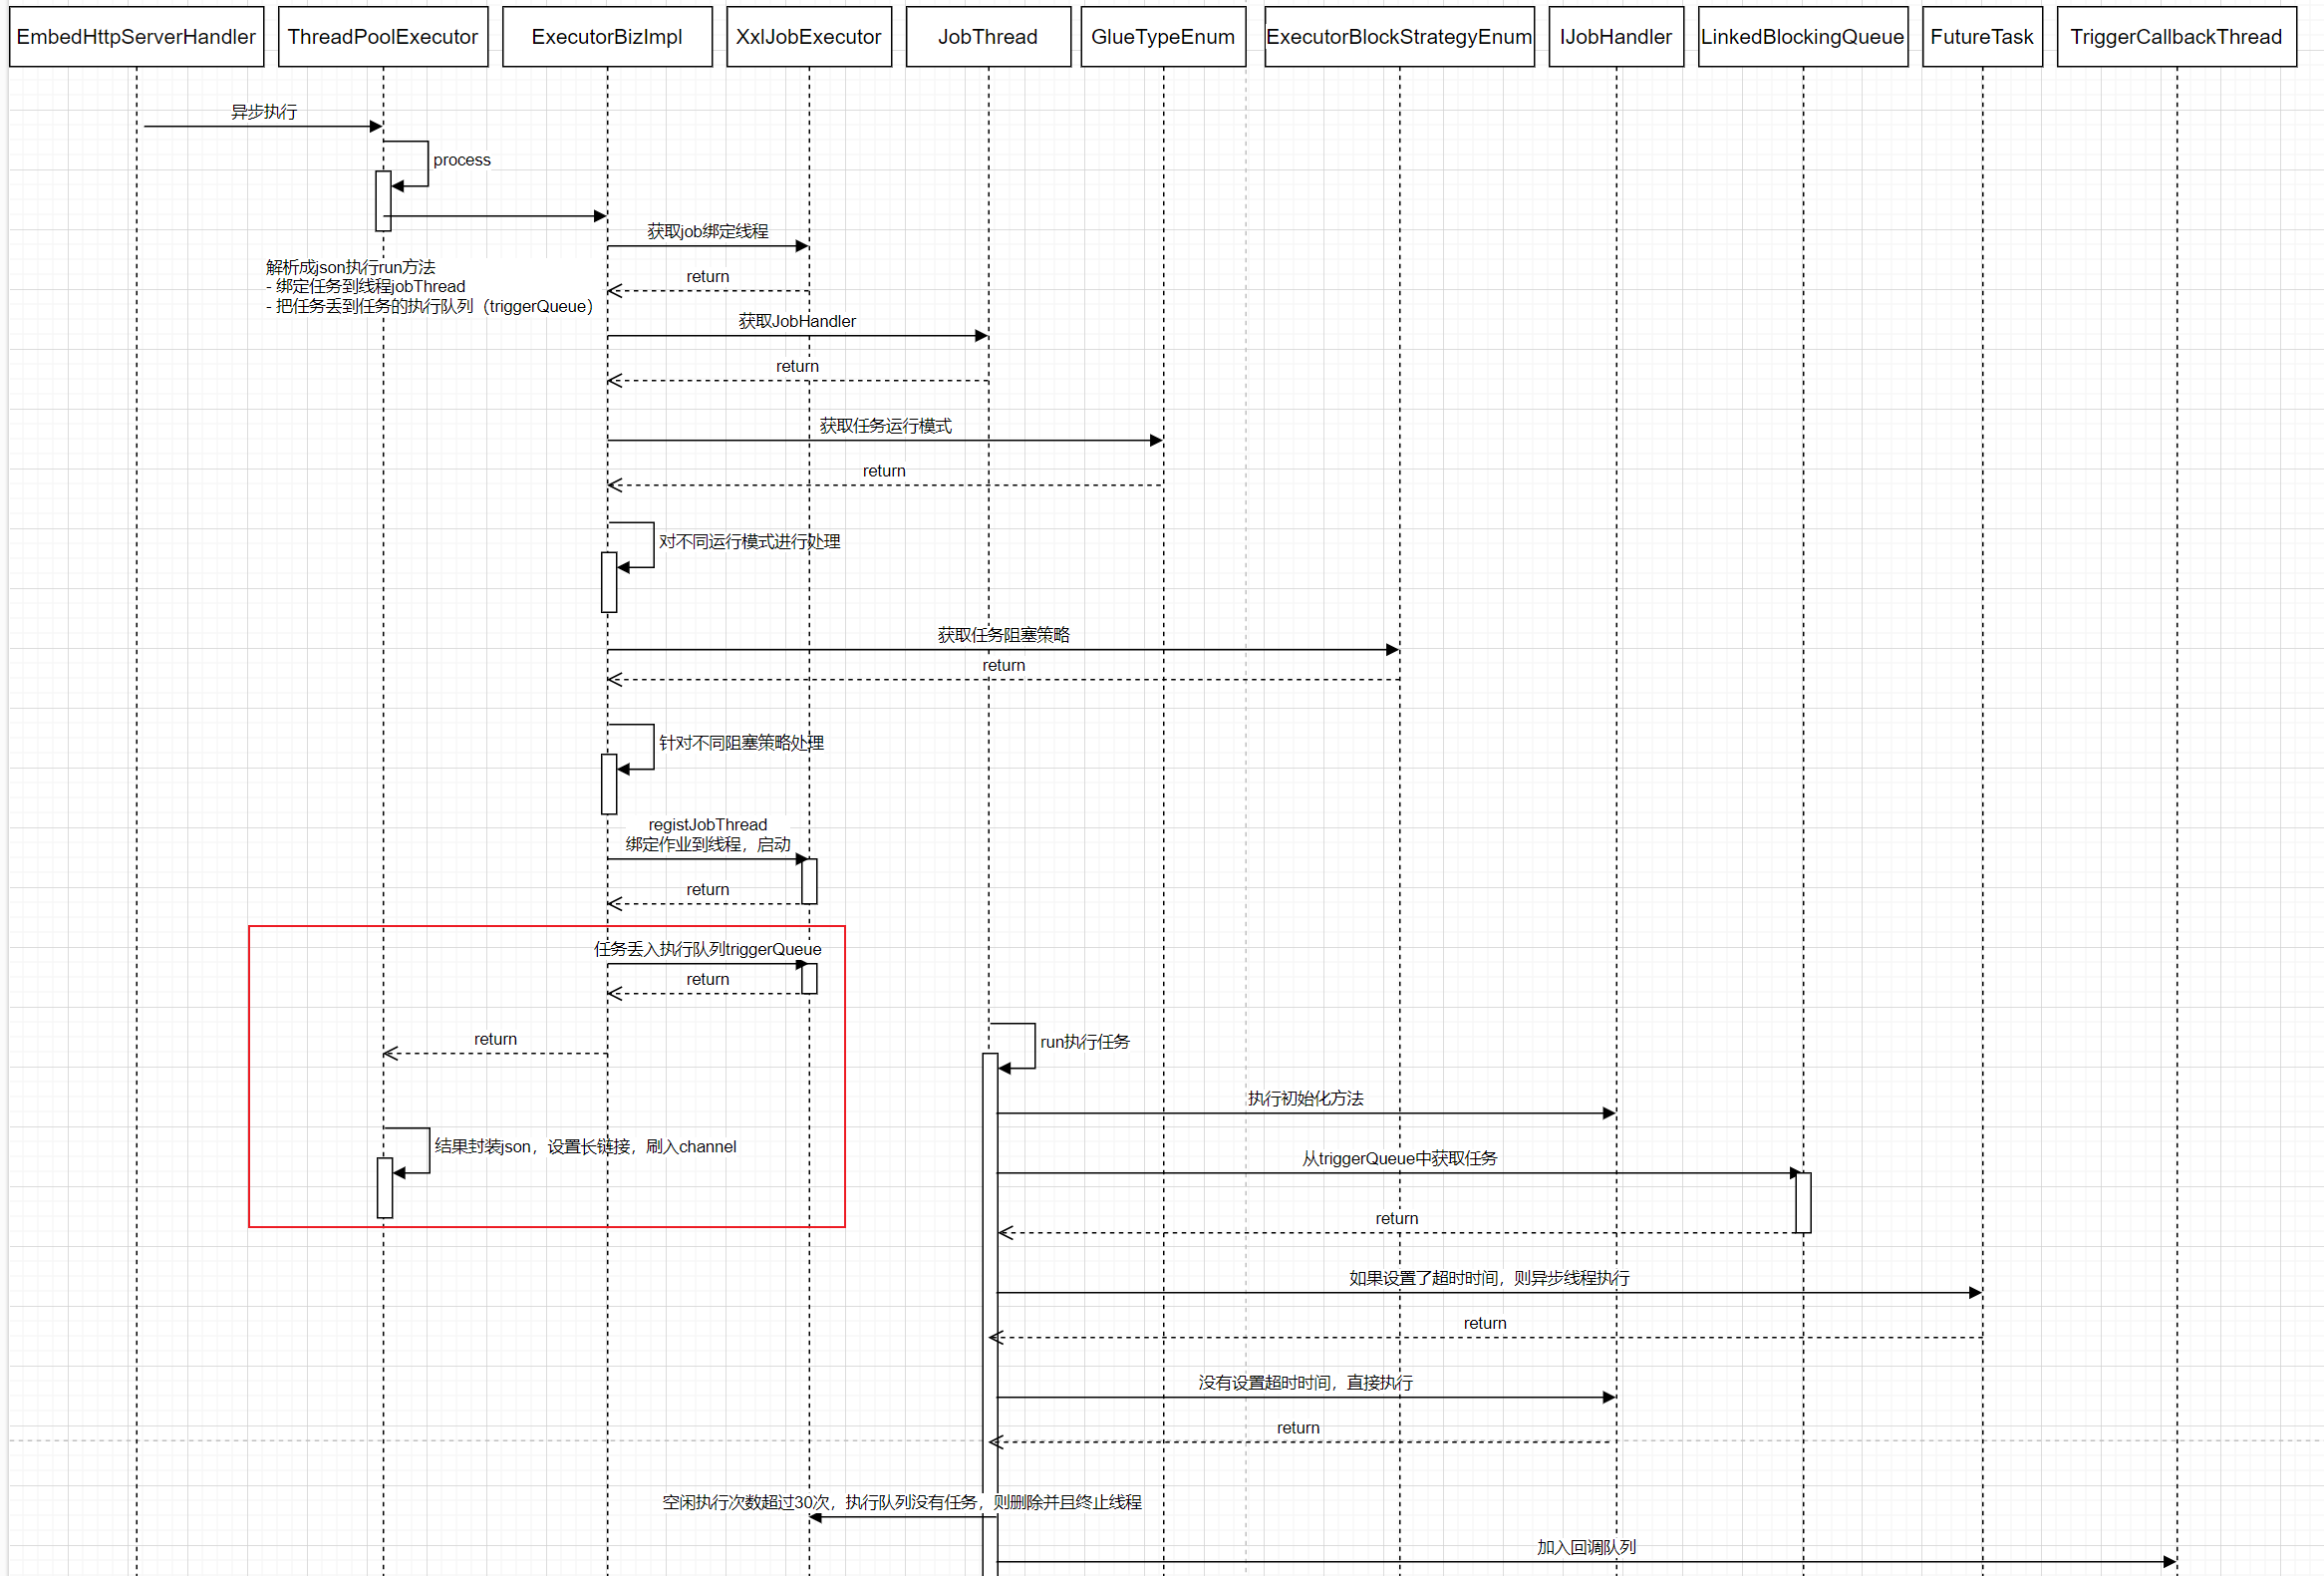Select the registJobThread message label
The image size is (2324, 1576).
[x=708, y=825]
